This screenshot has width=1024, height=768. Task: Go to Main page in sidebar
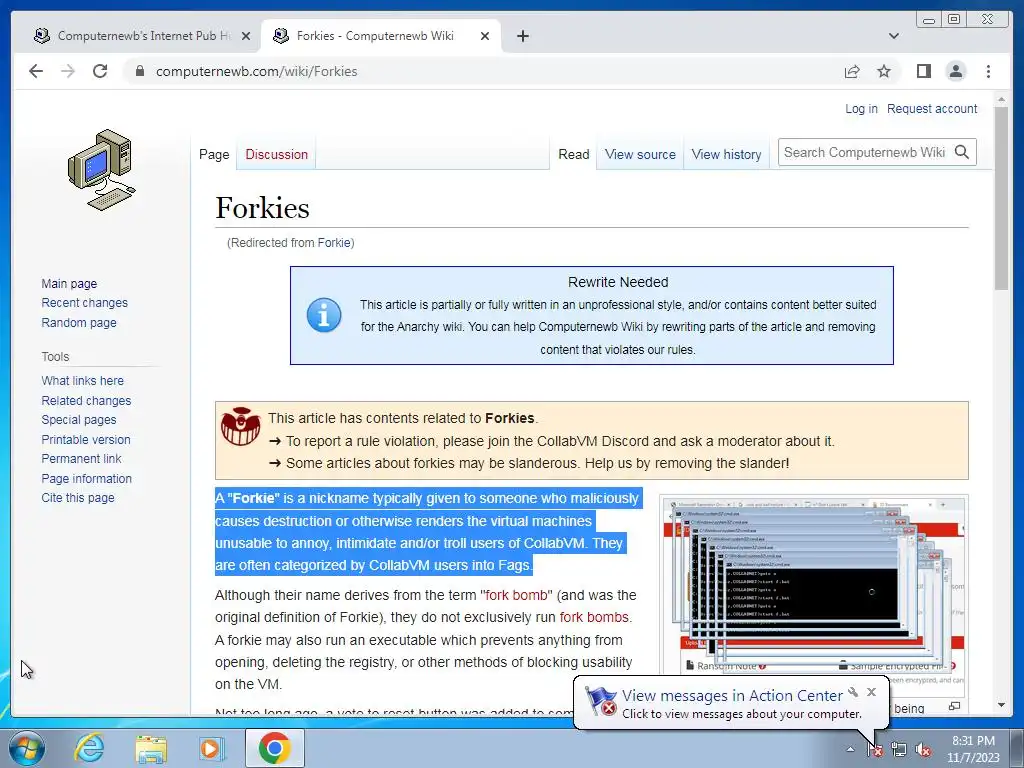[x=69, y=283]
